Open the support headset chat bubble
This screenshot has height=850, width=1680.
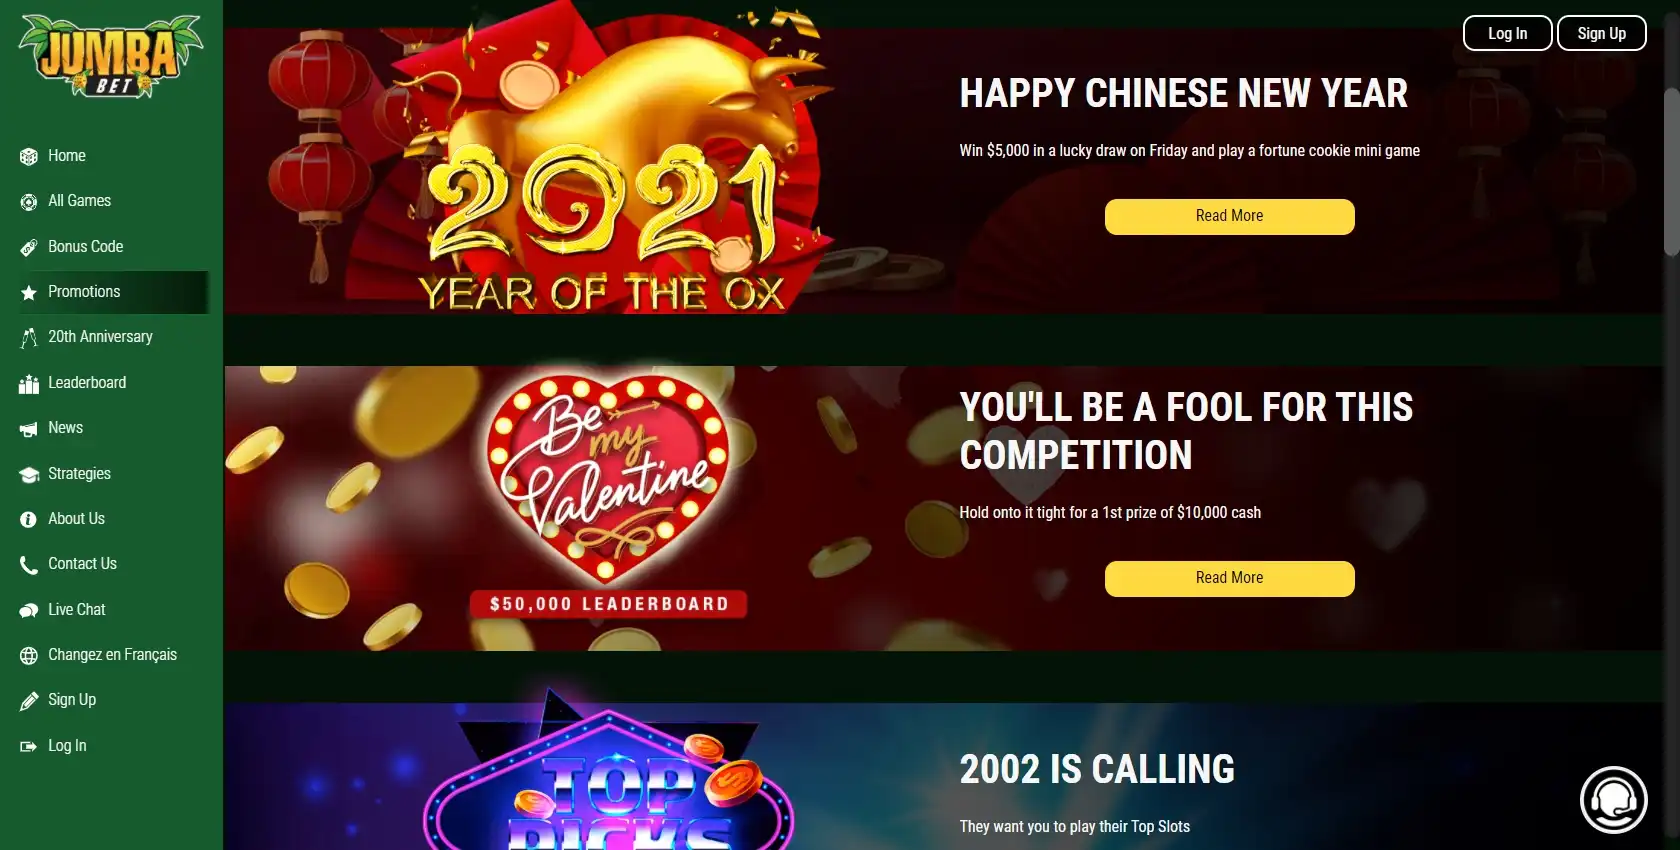click(x=1613, y=800)
